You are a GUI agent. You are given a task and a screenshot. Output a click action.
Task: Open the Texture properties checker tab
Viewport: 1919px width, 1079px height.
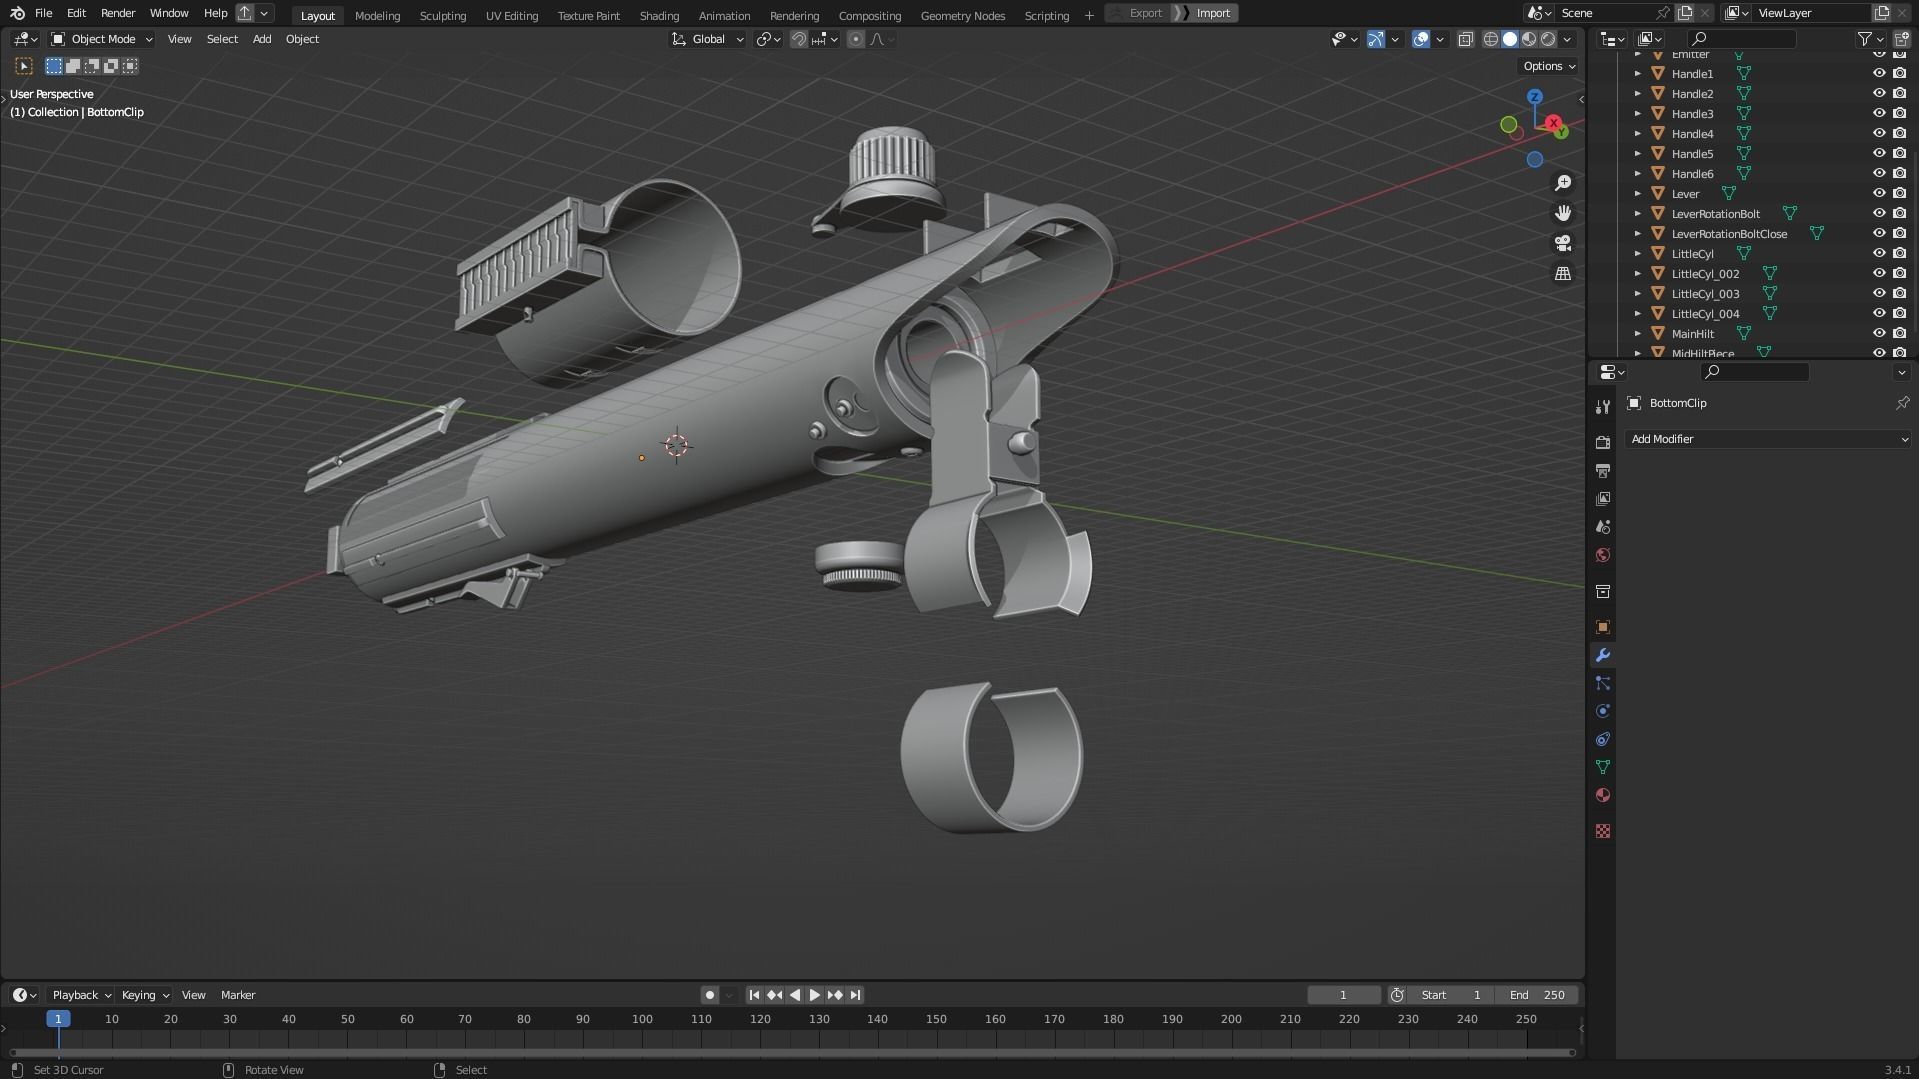[x=1603, y=831]
